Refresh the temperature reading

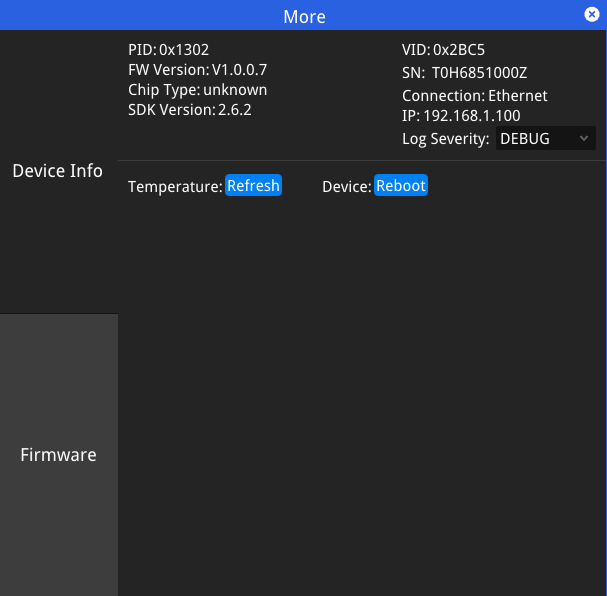(x=253, y=186)
